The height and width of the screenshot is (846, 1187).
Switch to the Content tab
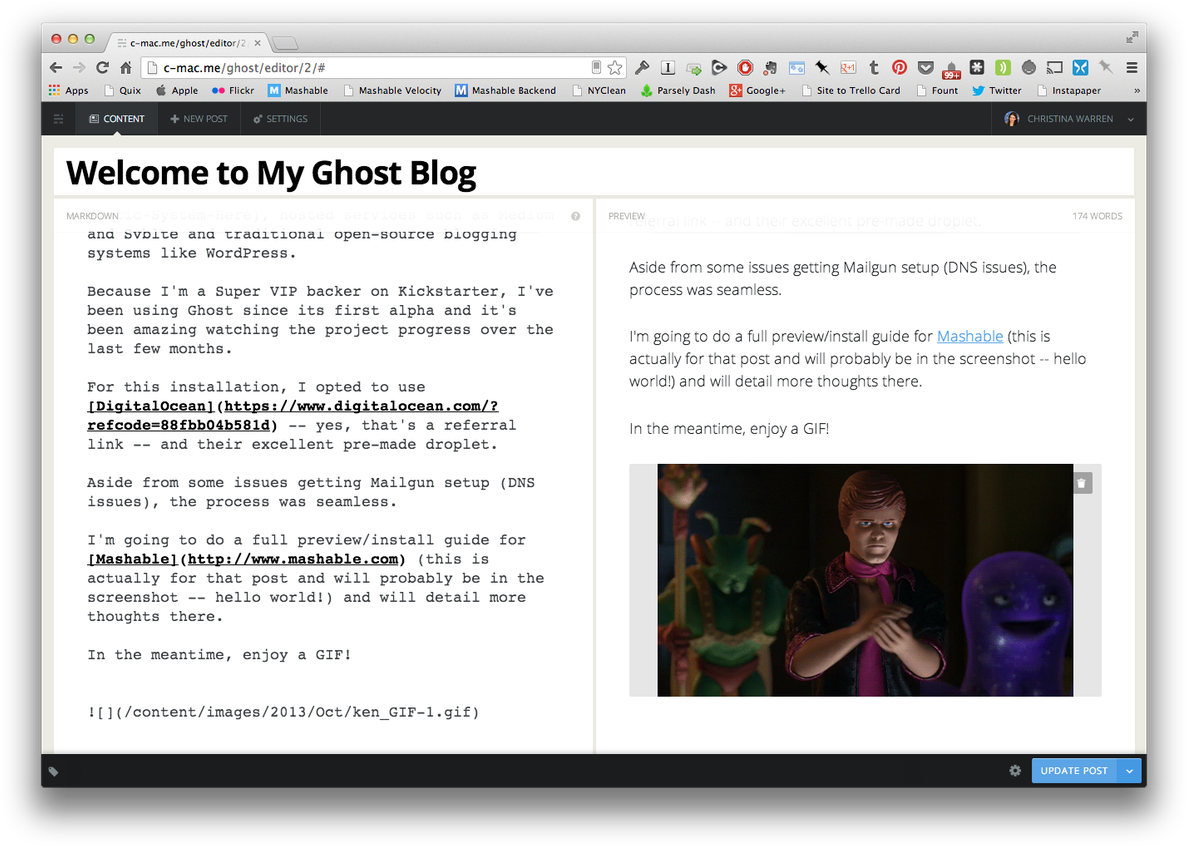point(116,119)
